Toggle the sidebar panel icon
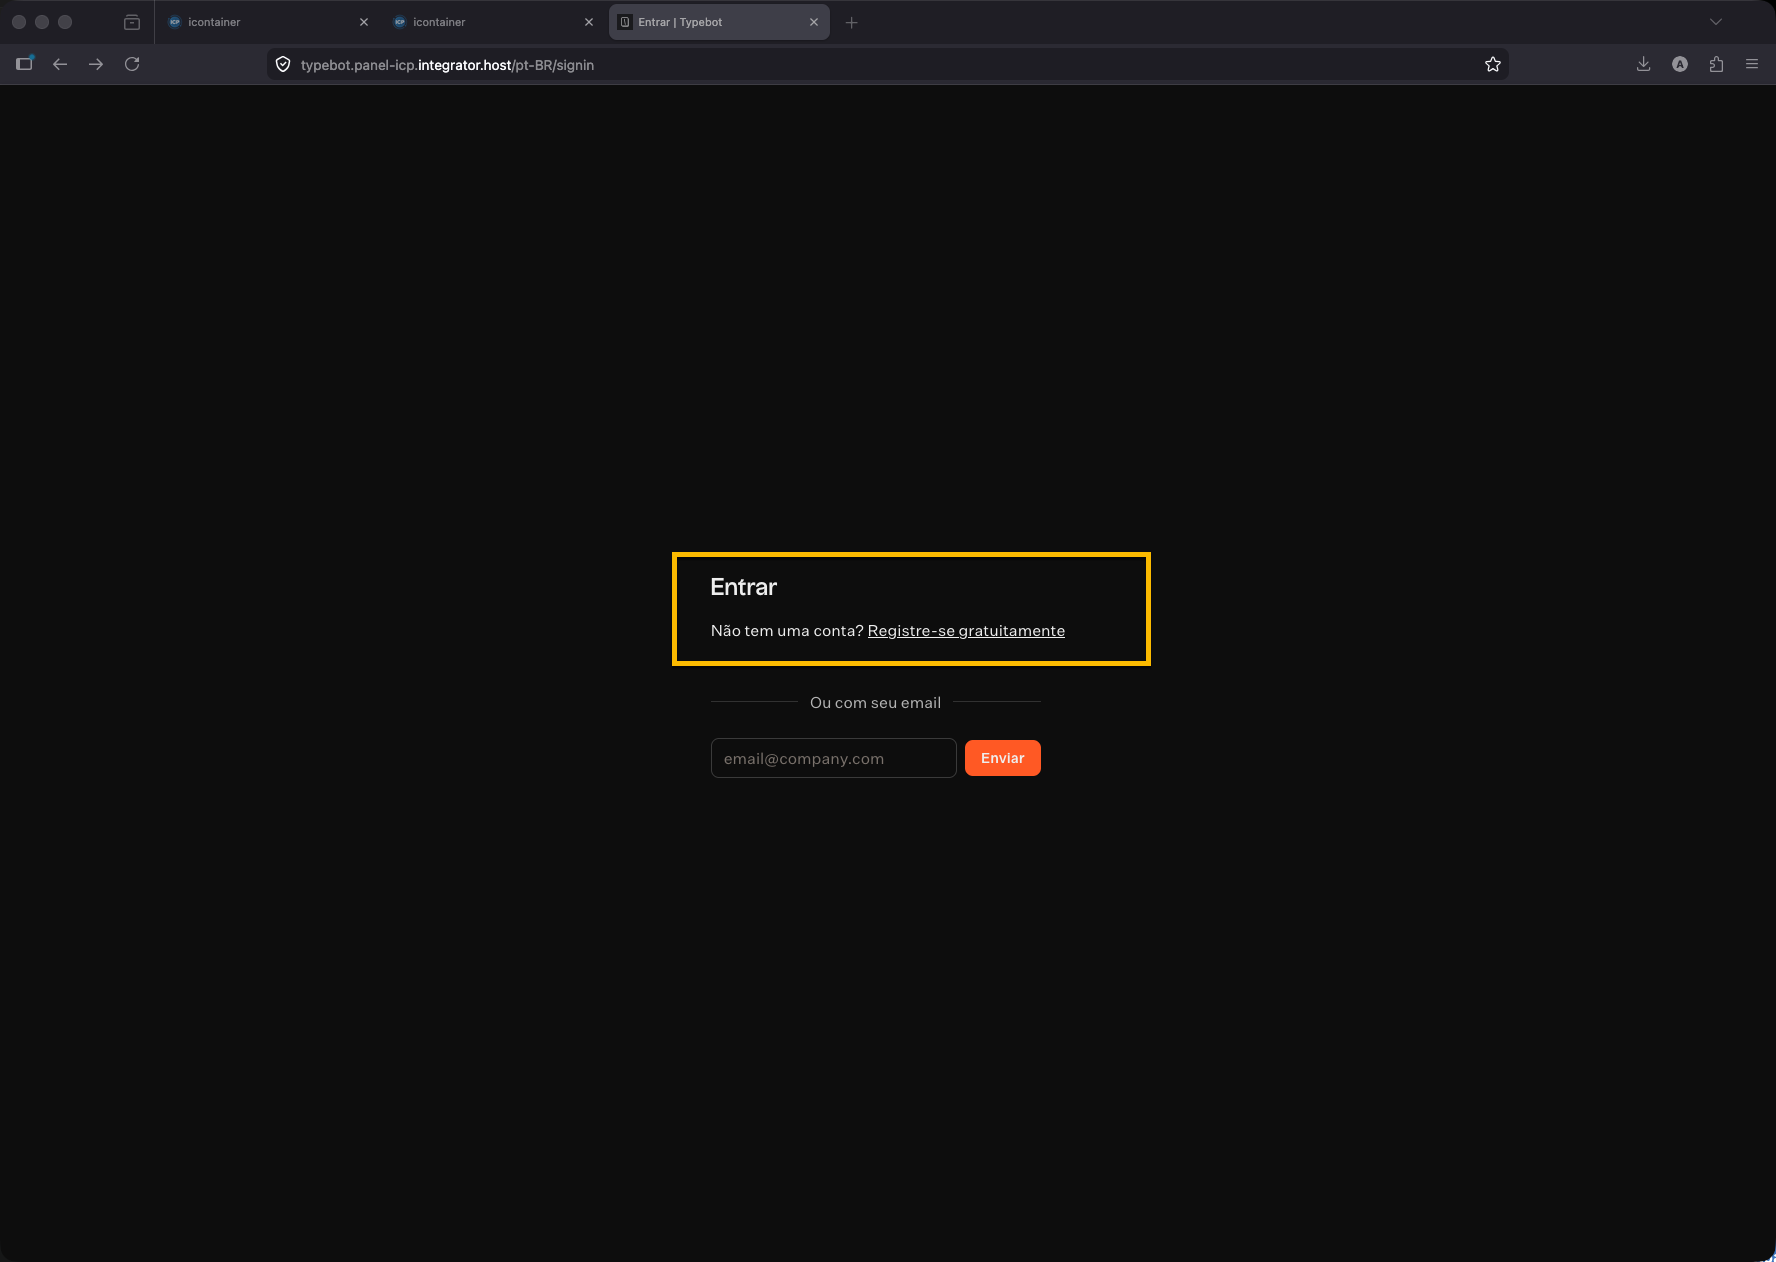Image resolution: width=1776 pixels, height=1262 pixels. (x=25, y=64)
